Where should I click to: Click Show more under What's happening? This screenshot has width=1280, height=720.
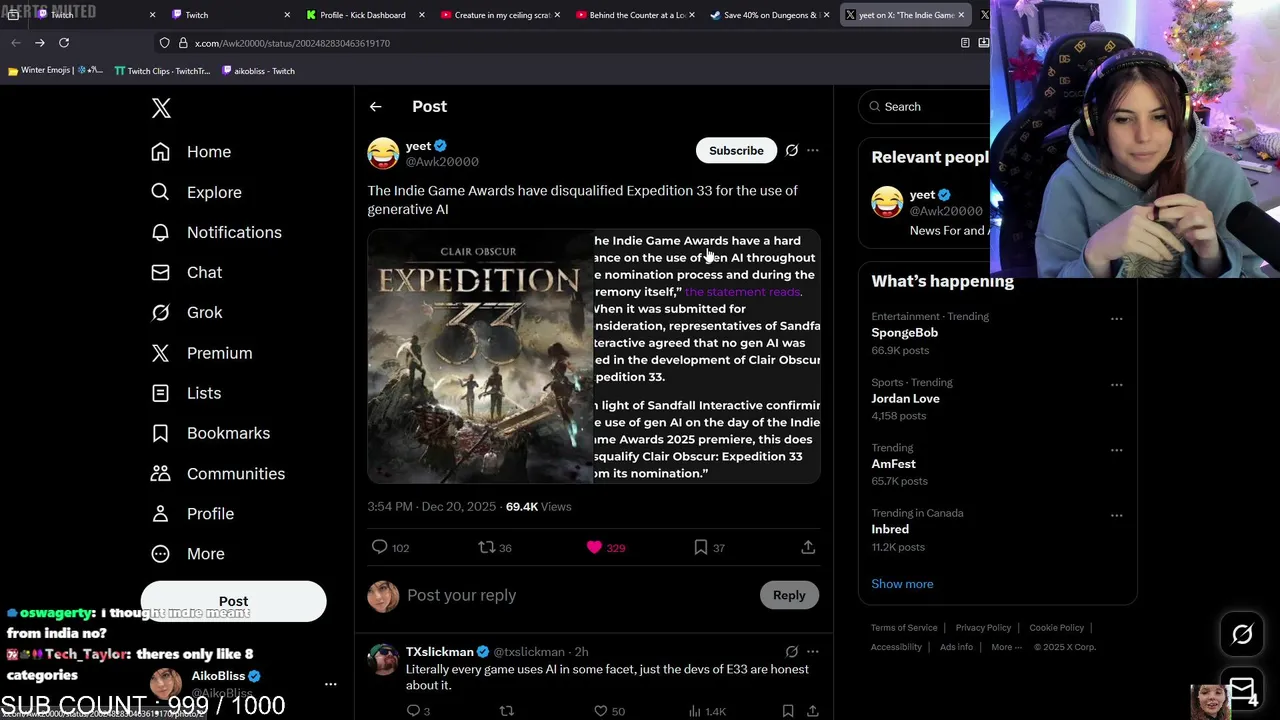click(902, 584)
